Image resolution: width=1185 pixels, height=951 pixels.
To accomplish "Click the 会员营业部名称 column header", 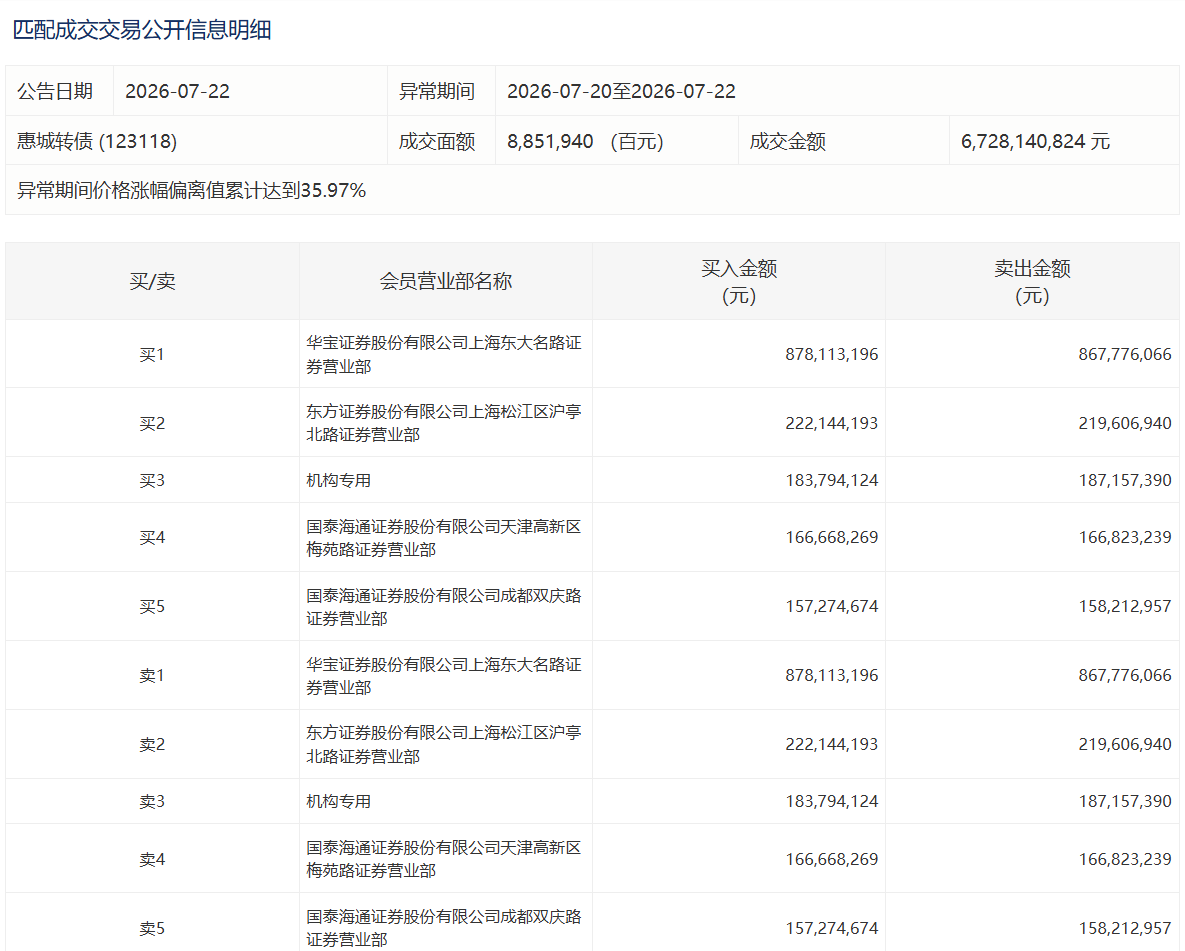I will coord(446,282).
